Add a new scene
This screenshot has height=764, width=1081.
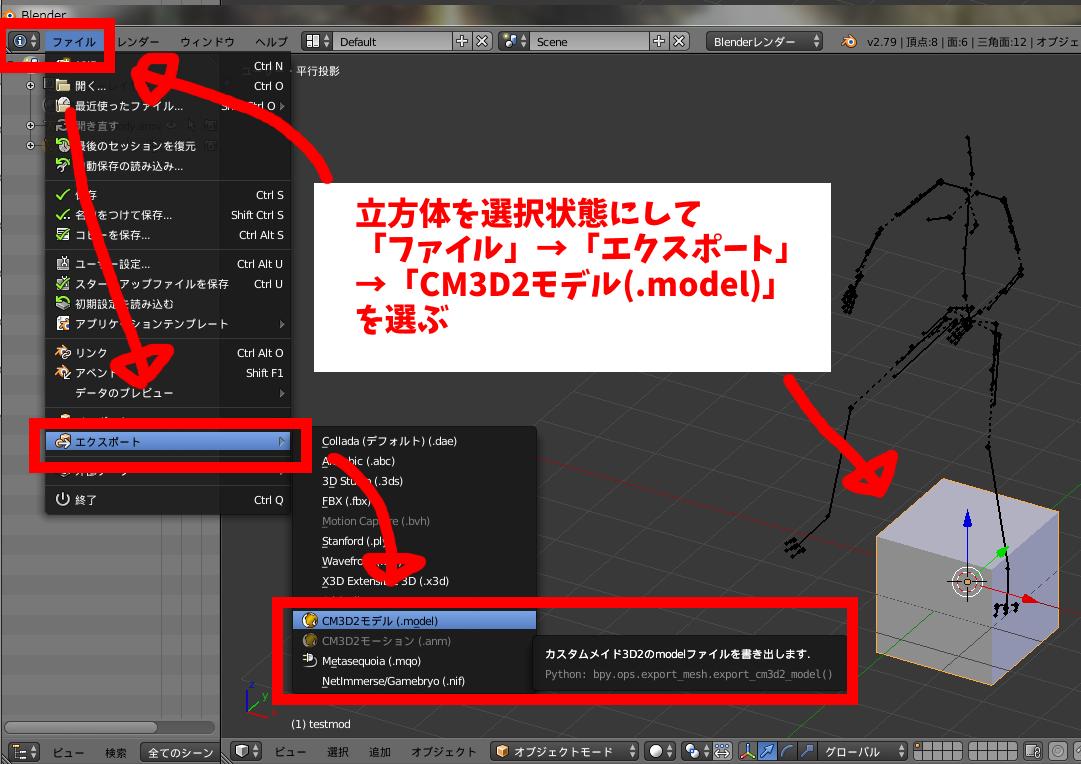tap(659, 41)
